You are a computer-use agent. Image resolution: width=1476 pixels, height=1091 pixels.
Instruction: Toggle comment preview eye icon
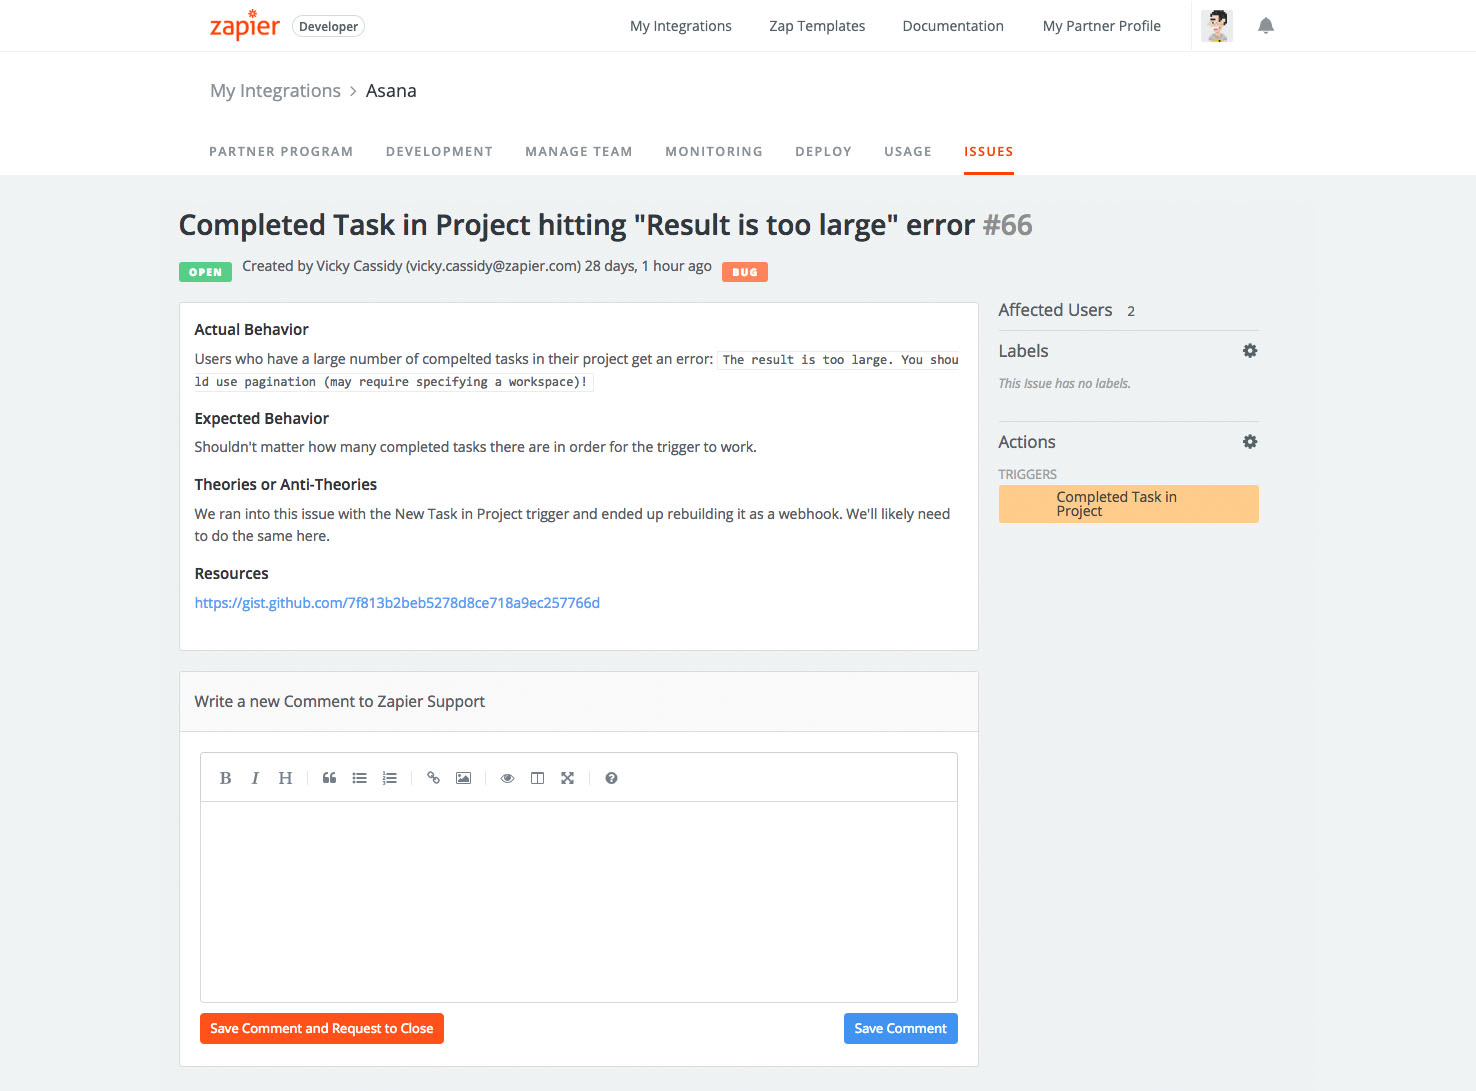[x=507, y=778]
